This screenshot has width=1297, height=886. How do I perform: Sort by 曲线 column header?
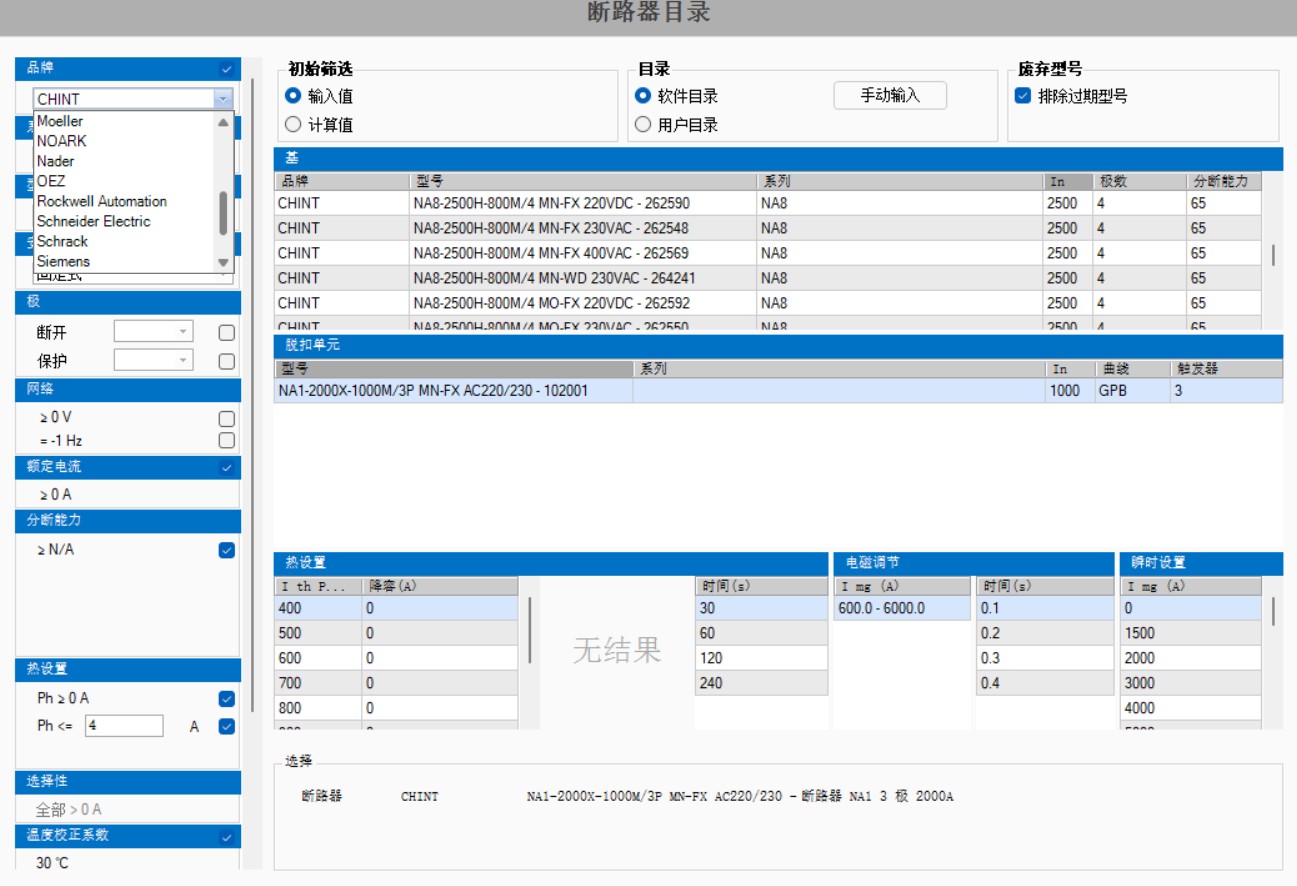click(1131, 369)
